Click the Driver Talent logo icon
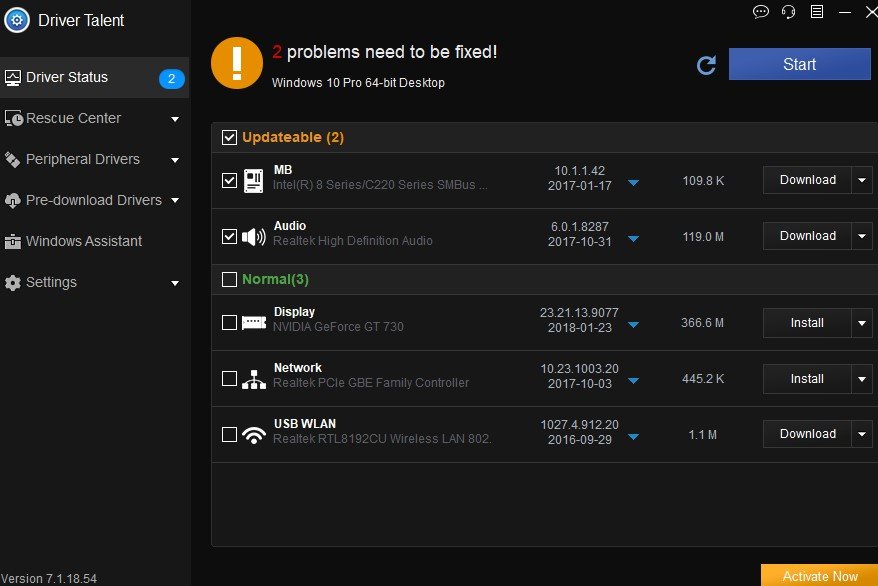This screenshot has width=878, height=586. click(17, 20)
